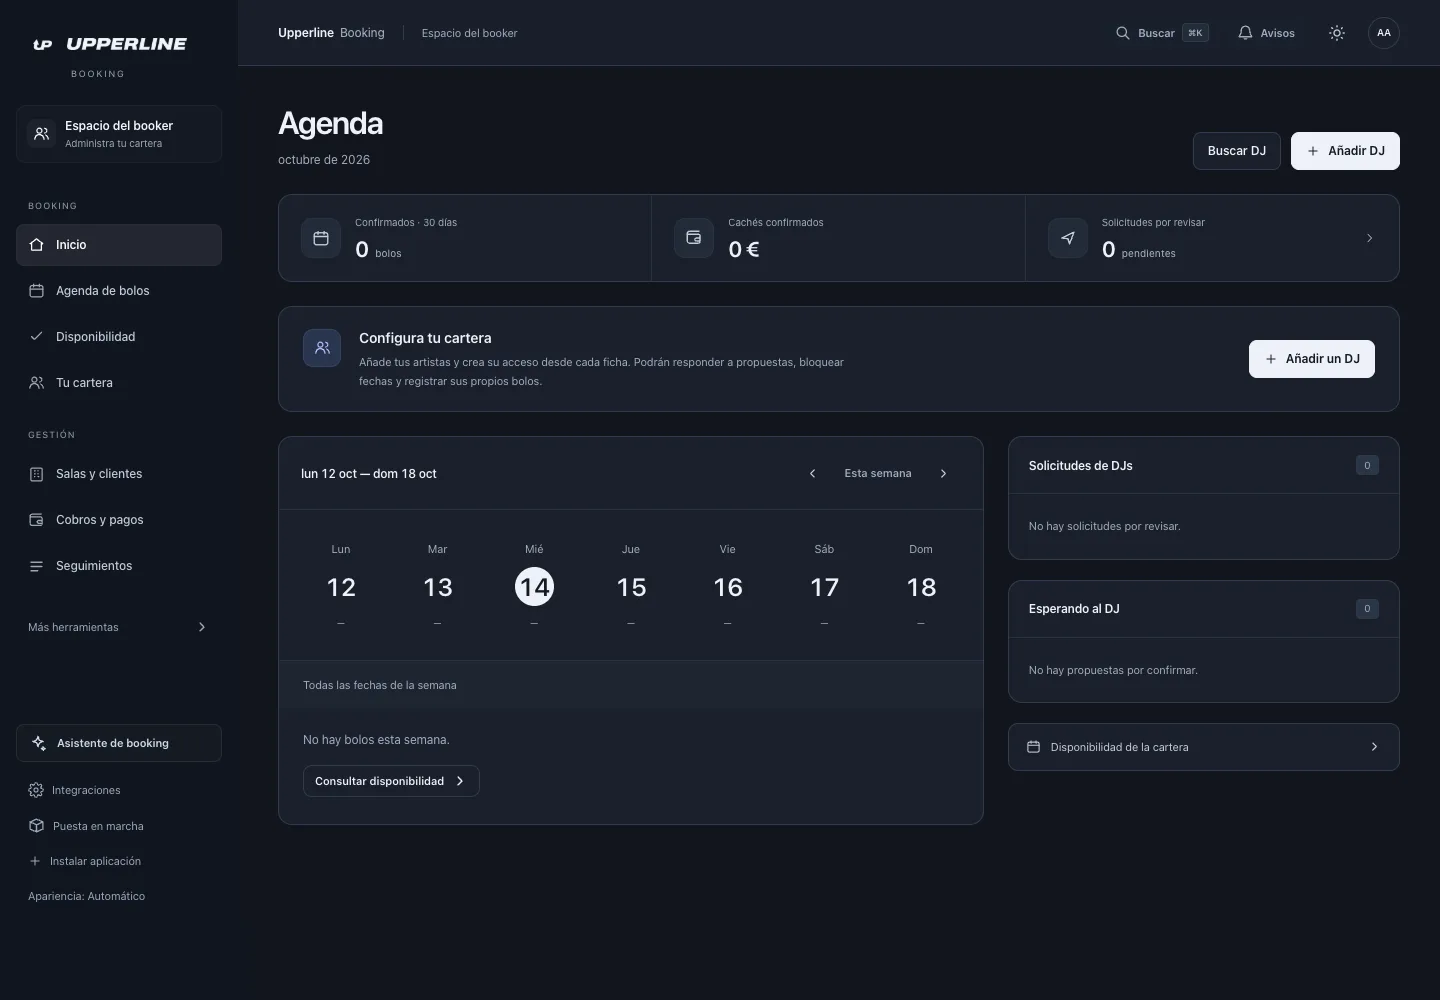The height and width of the screenshot is (1000, 1440).
Task: Launch the Asistente de booking
Action: pos(119,743)
